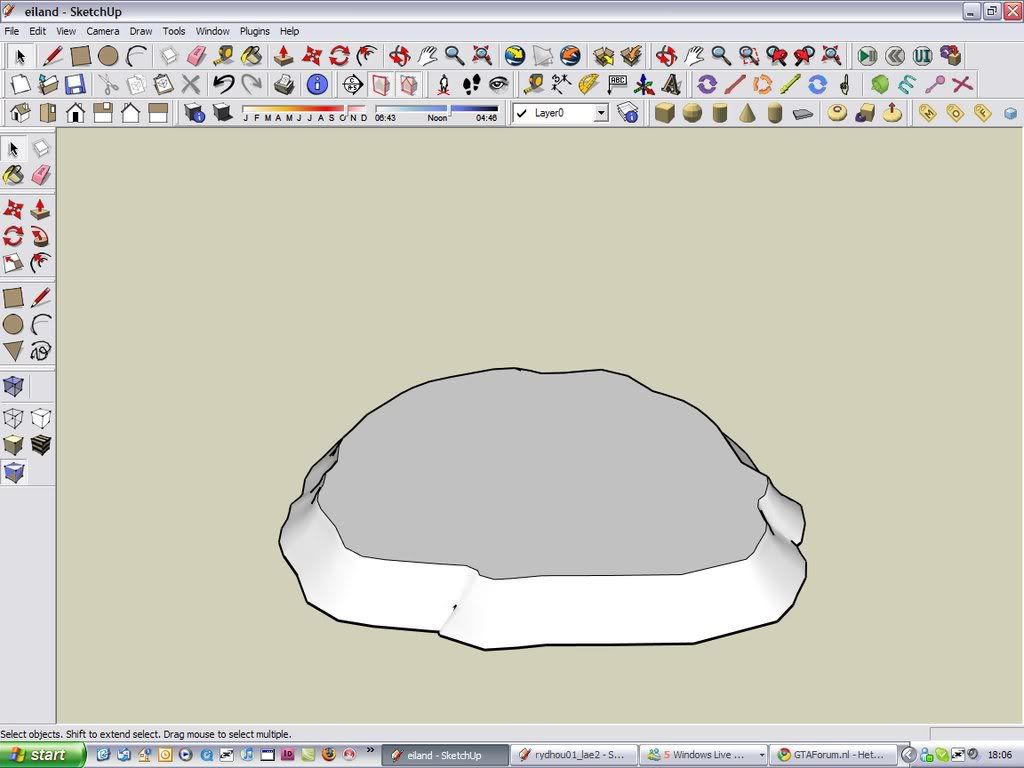Click the Windows start button
This screenshot has height=768, width=1024.
[42, 755]
